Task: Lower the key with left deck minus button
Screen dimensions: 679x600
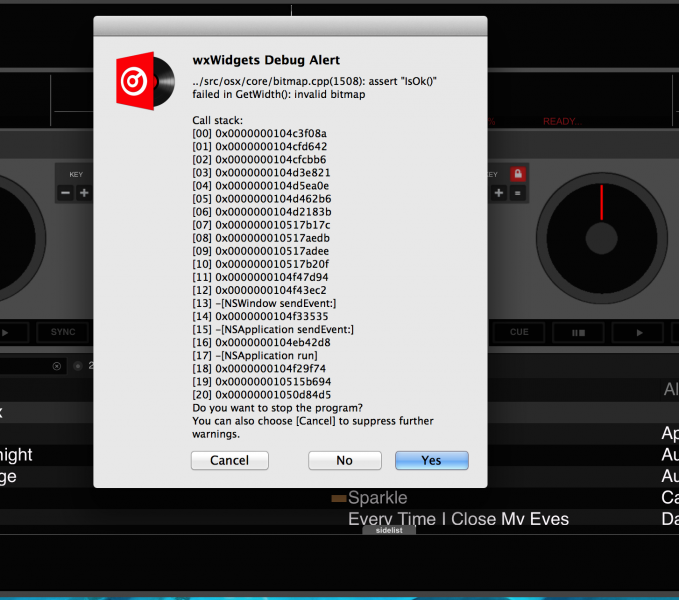Action: 65,193
